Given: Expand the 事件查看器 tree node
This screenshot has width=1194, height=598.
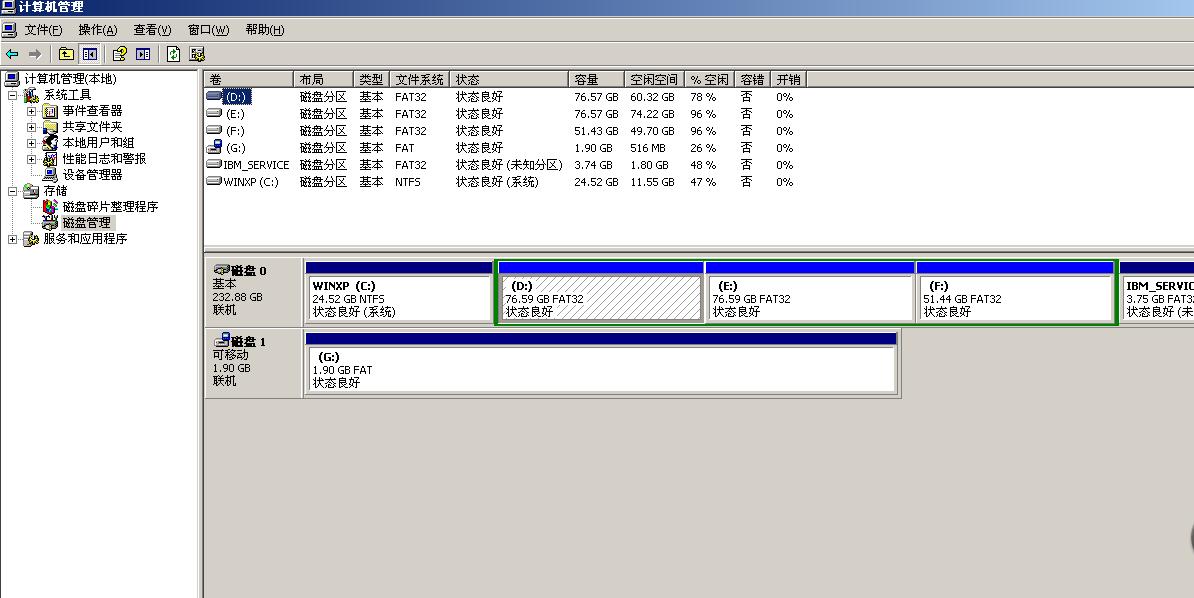Looking at the screenshot, I should coord(31,111).
